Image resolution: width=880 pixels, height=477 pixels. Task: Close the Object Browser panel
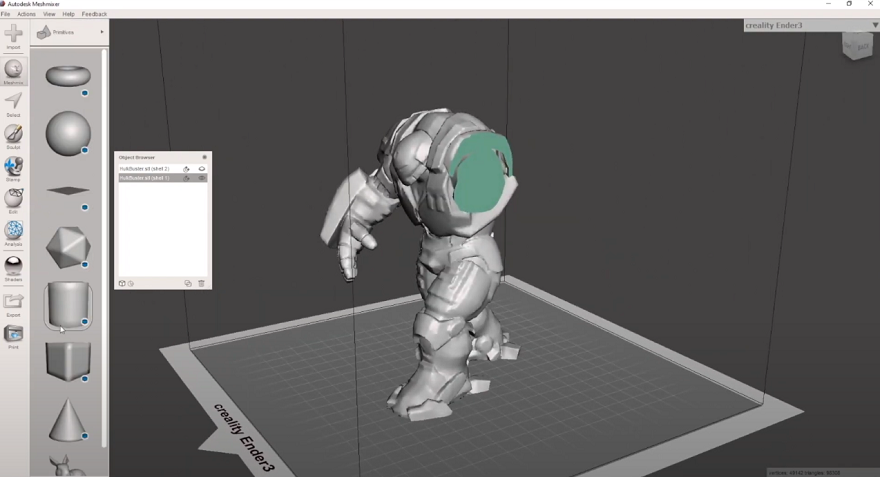pos(204,157)
